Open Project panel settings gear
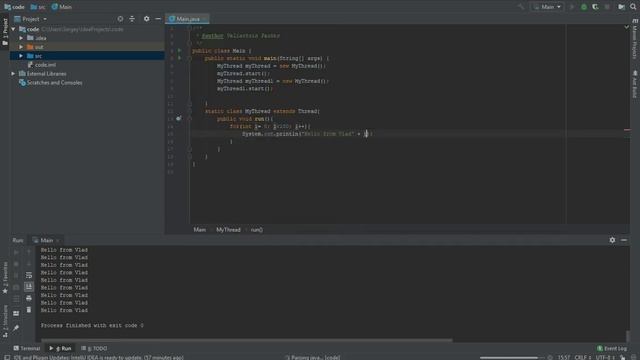 point(146,19)
